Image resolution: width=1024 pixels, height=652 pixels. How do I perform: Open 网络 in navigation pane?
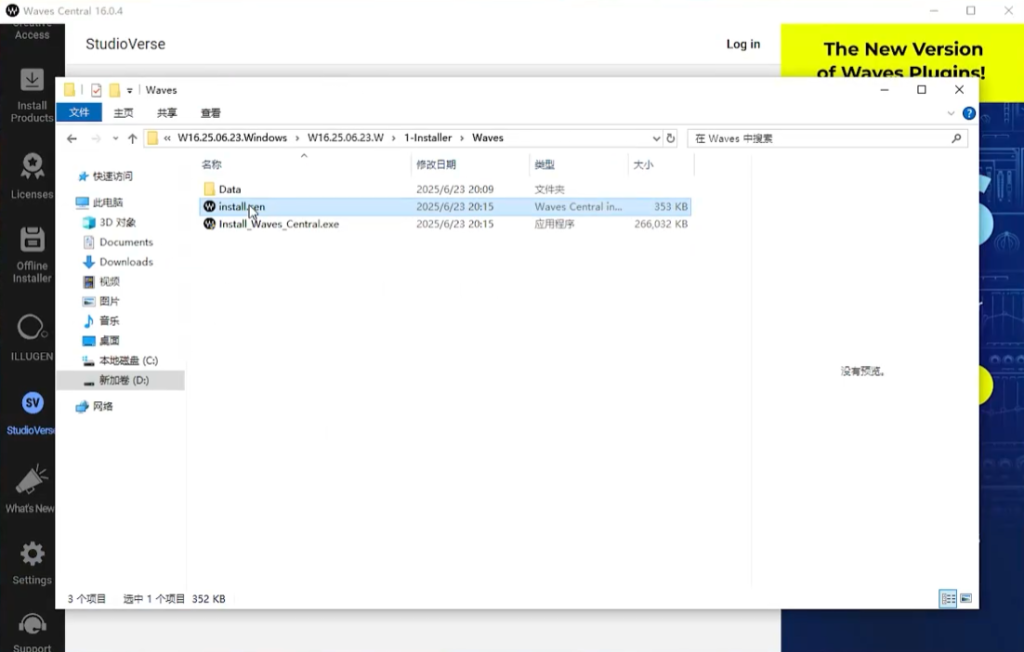103,406
